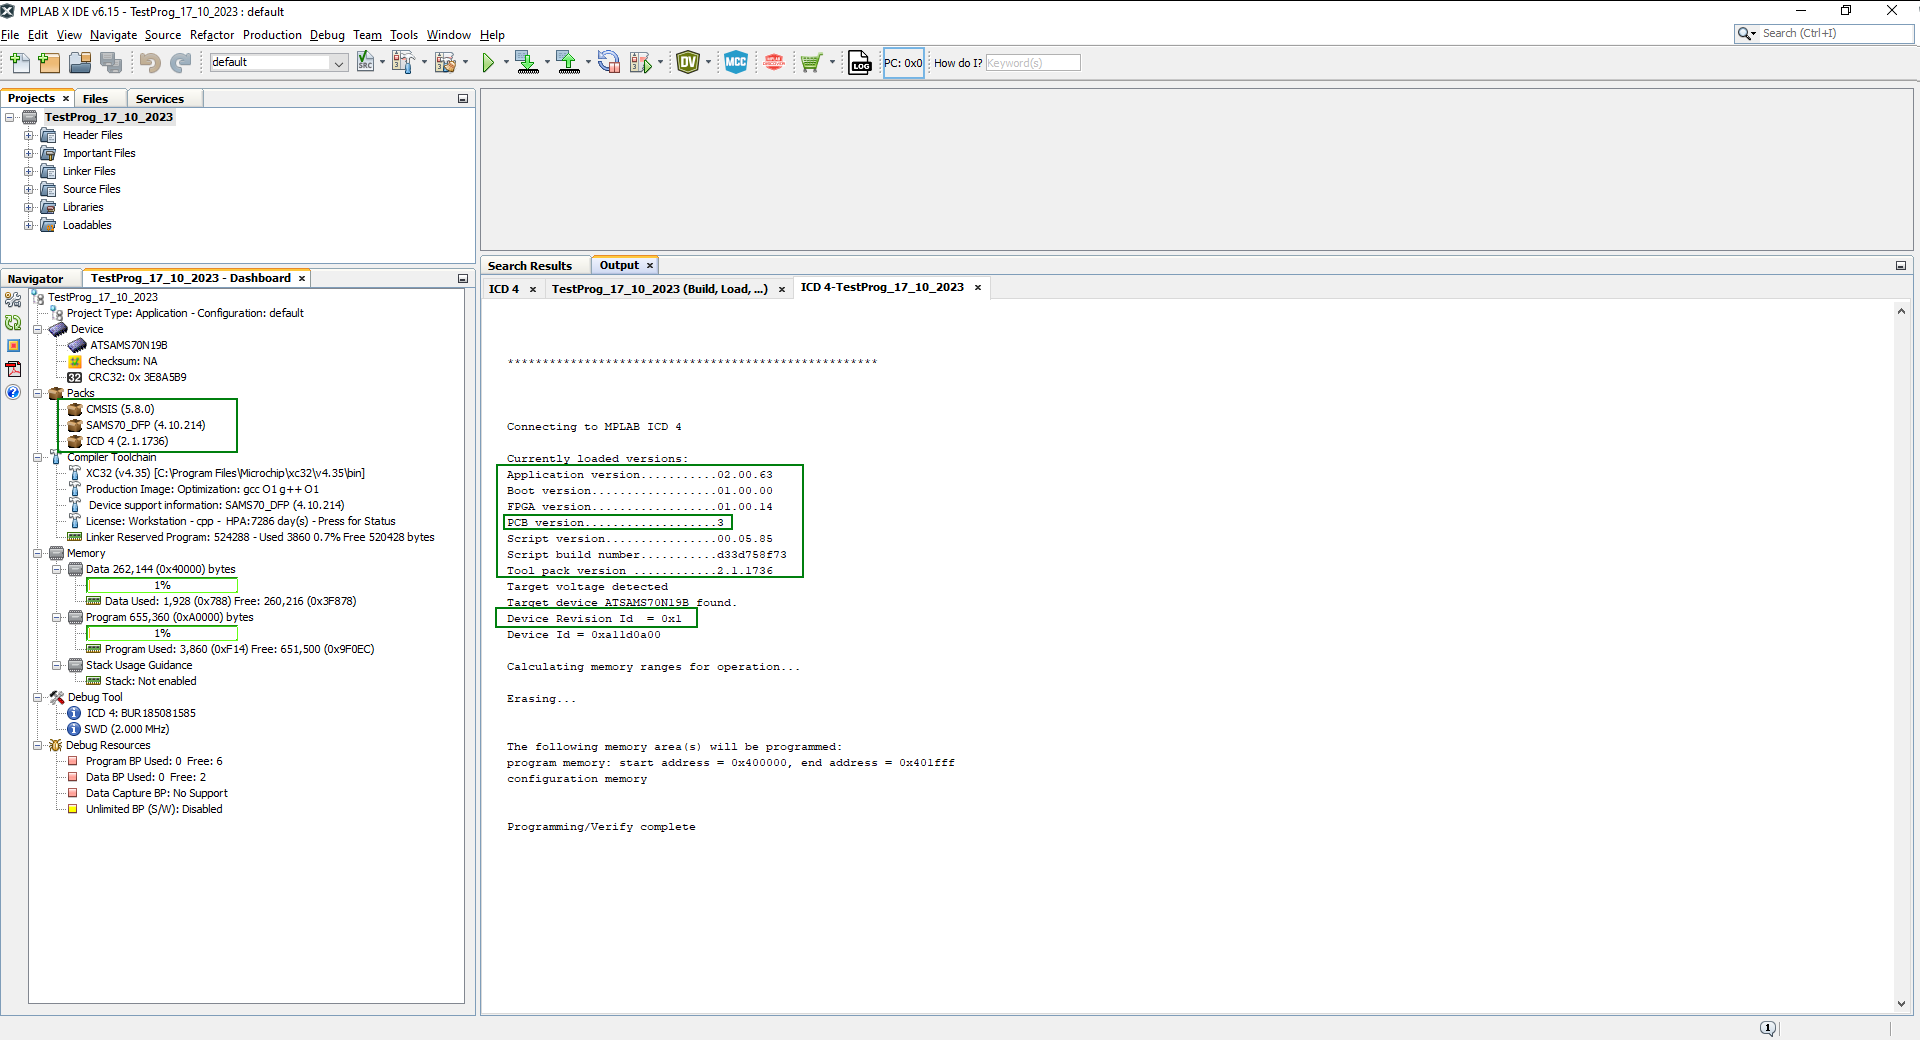The image size is (1920, 1040).
Task: Switch to the Files tab
Action: click(x=95, y=99)
